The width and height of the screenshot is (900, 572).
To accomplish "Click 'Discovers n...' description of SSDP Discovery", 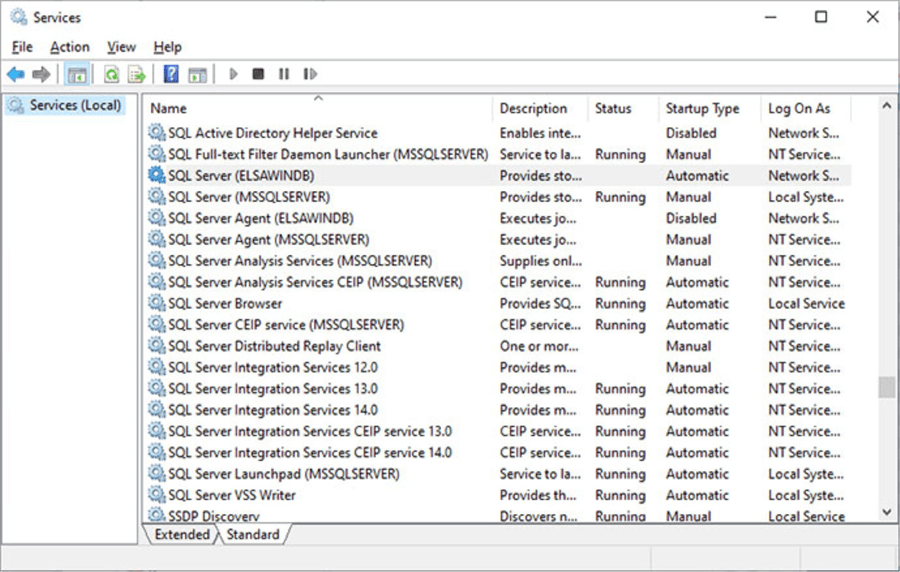I will point(538,516).
